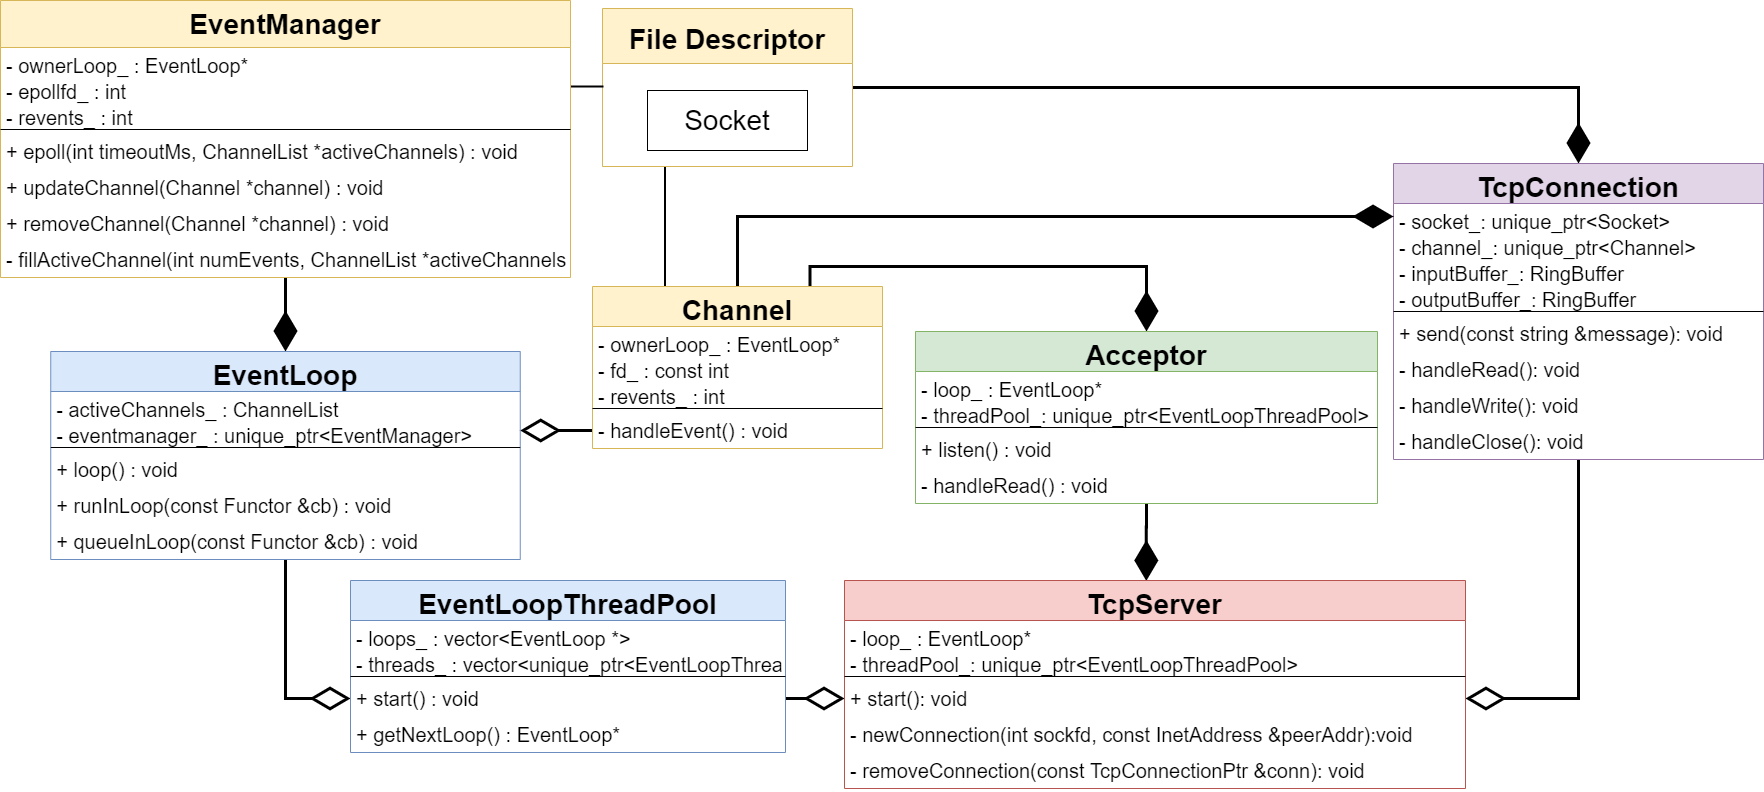Select the Acceptor class title
1764x792 pixels.
(x=1146, y=356)
